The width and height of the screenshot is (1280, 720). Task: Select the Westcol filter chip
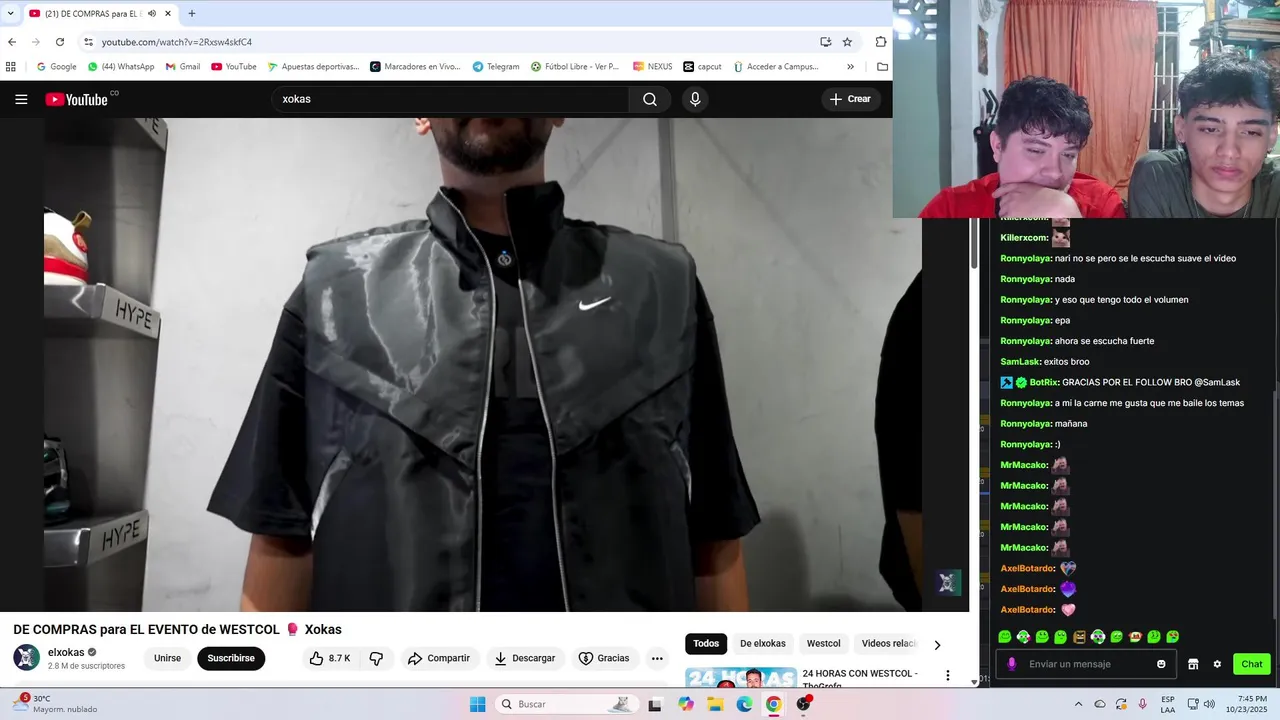pos(824,643)
